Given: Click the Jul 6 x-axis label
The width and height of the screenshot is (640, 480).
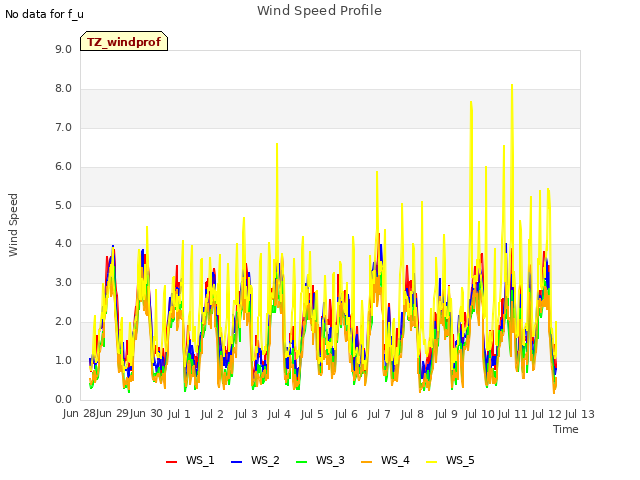Looking at the screenshot, I should pos(346,414).
